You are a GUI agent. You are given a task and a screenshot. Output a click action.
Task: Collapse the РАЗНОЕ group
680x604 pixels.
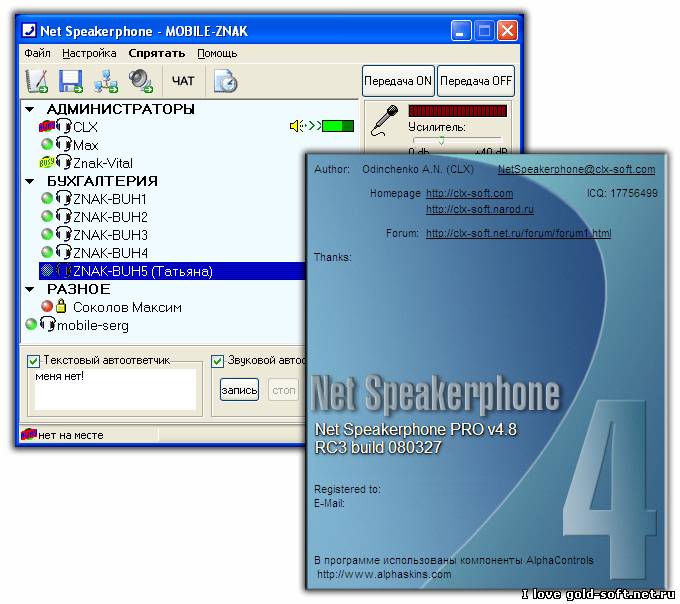30,289
